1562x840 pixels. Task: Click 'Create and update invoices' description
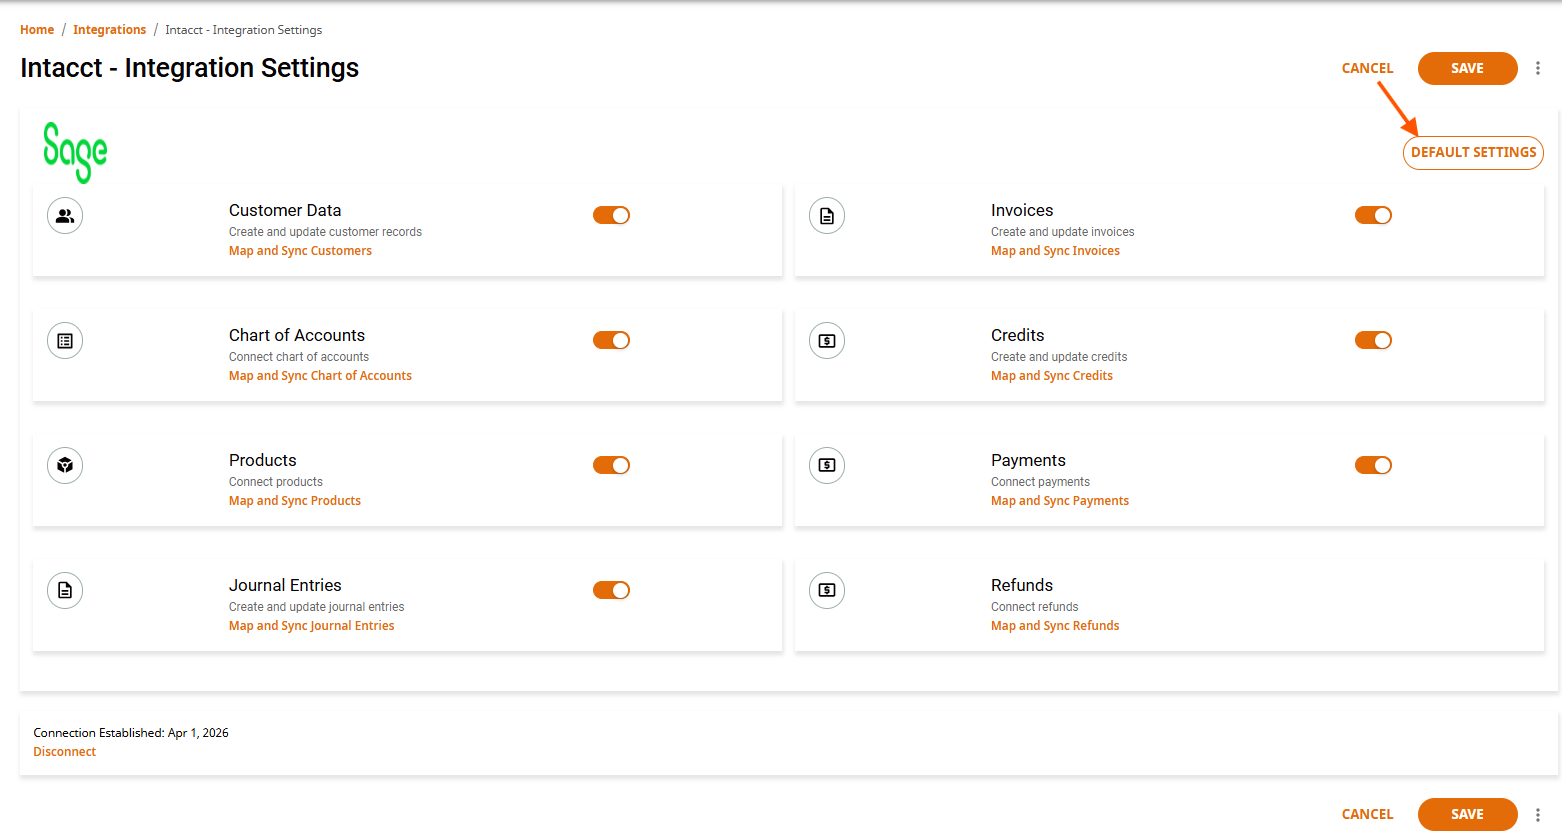click(x=1063, y=232)
